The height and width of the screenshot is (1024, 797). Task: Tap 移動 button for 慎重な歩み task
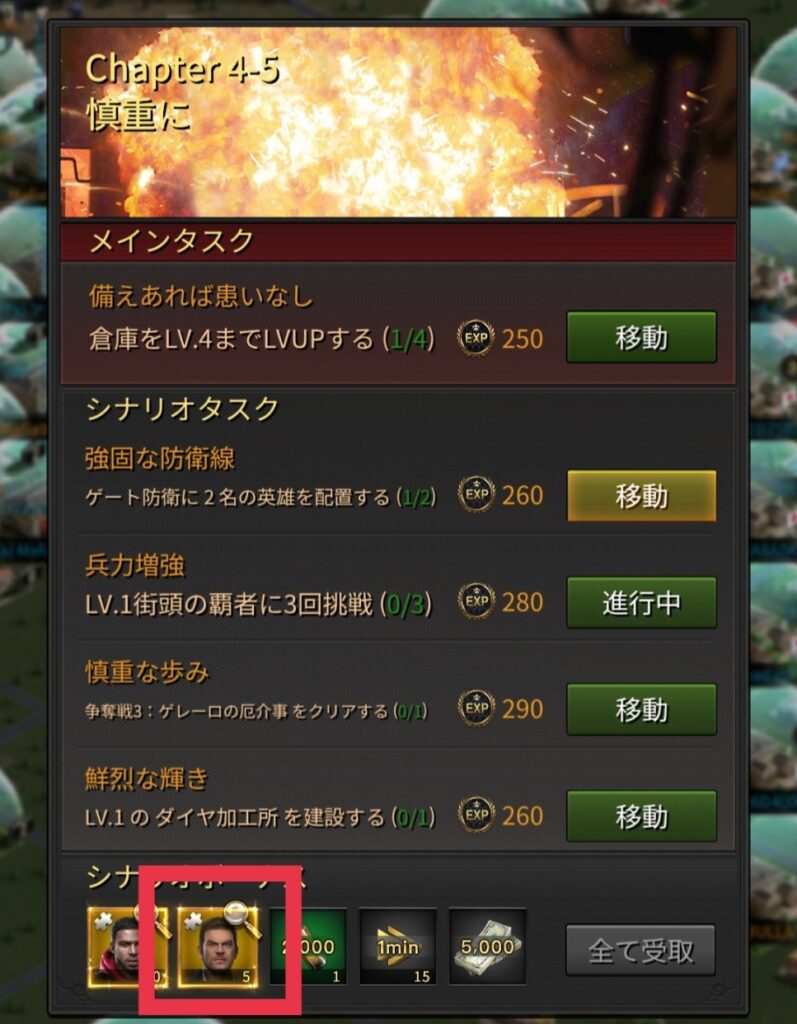coord(641,709)
